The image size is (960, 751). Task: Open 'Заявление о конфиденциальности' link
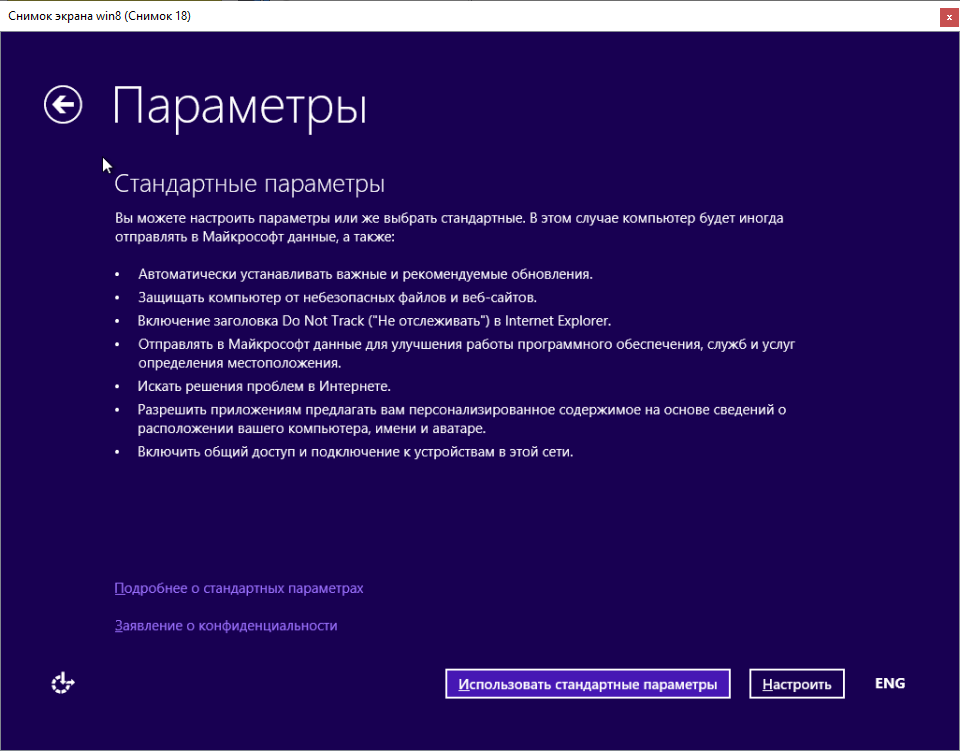226,626
